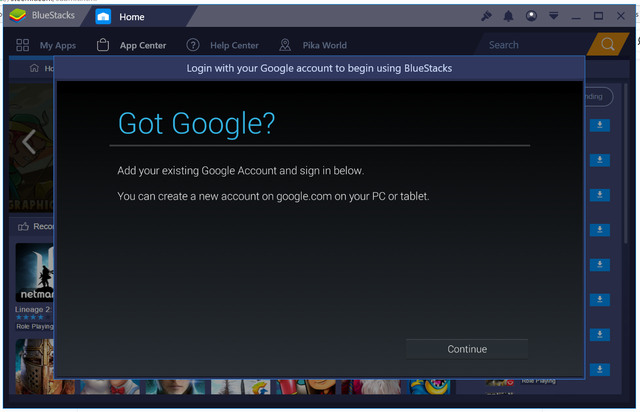Click the login dialog title bar text
640x412 pixels.
[x=319, y=68]
